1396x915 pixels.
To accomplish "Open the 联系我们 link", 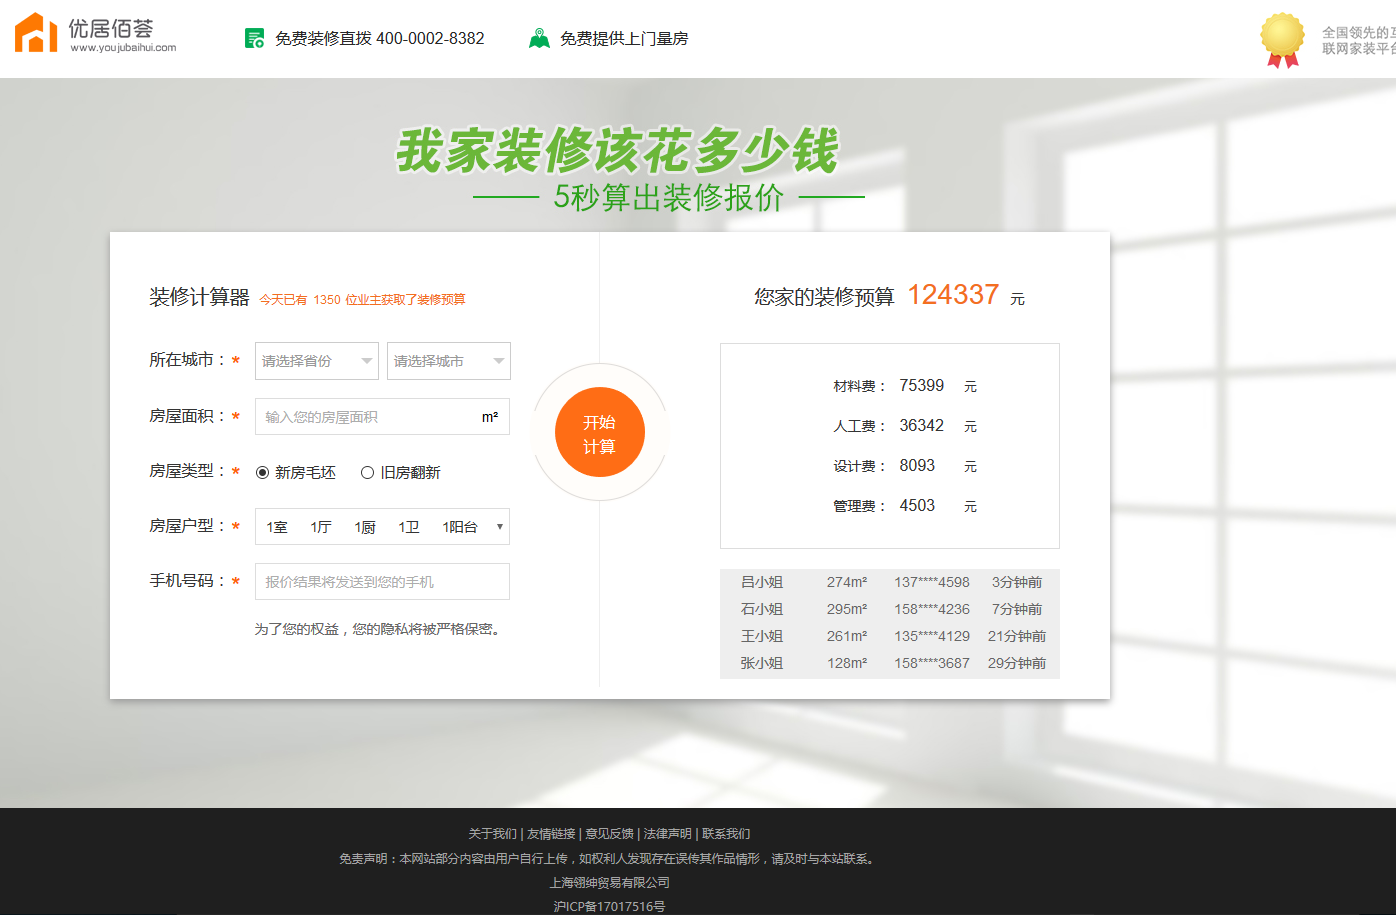I will click(x=728, y=833).
